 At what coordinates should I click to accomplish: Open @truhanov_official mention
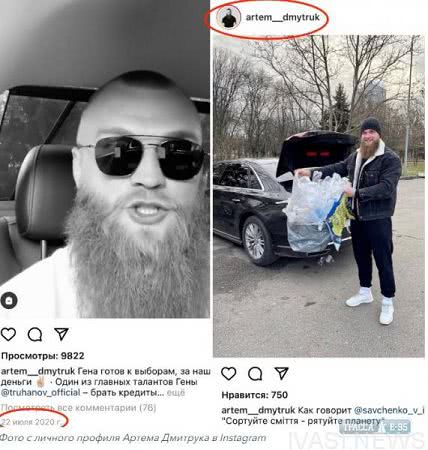(40, 393)
